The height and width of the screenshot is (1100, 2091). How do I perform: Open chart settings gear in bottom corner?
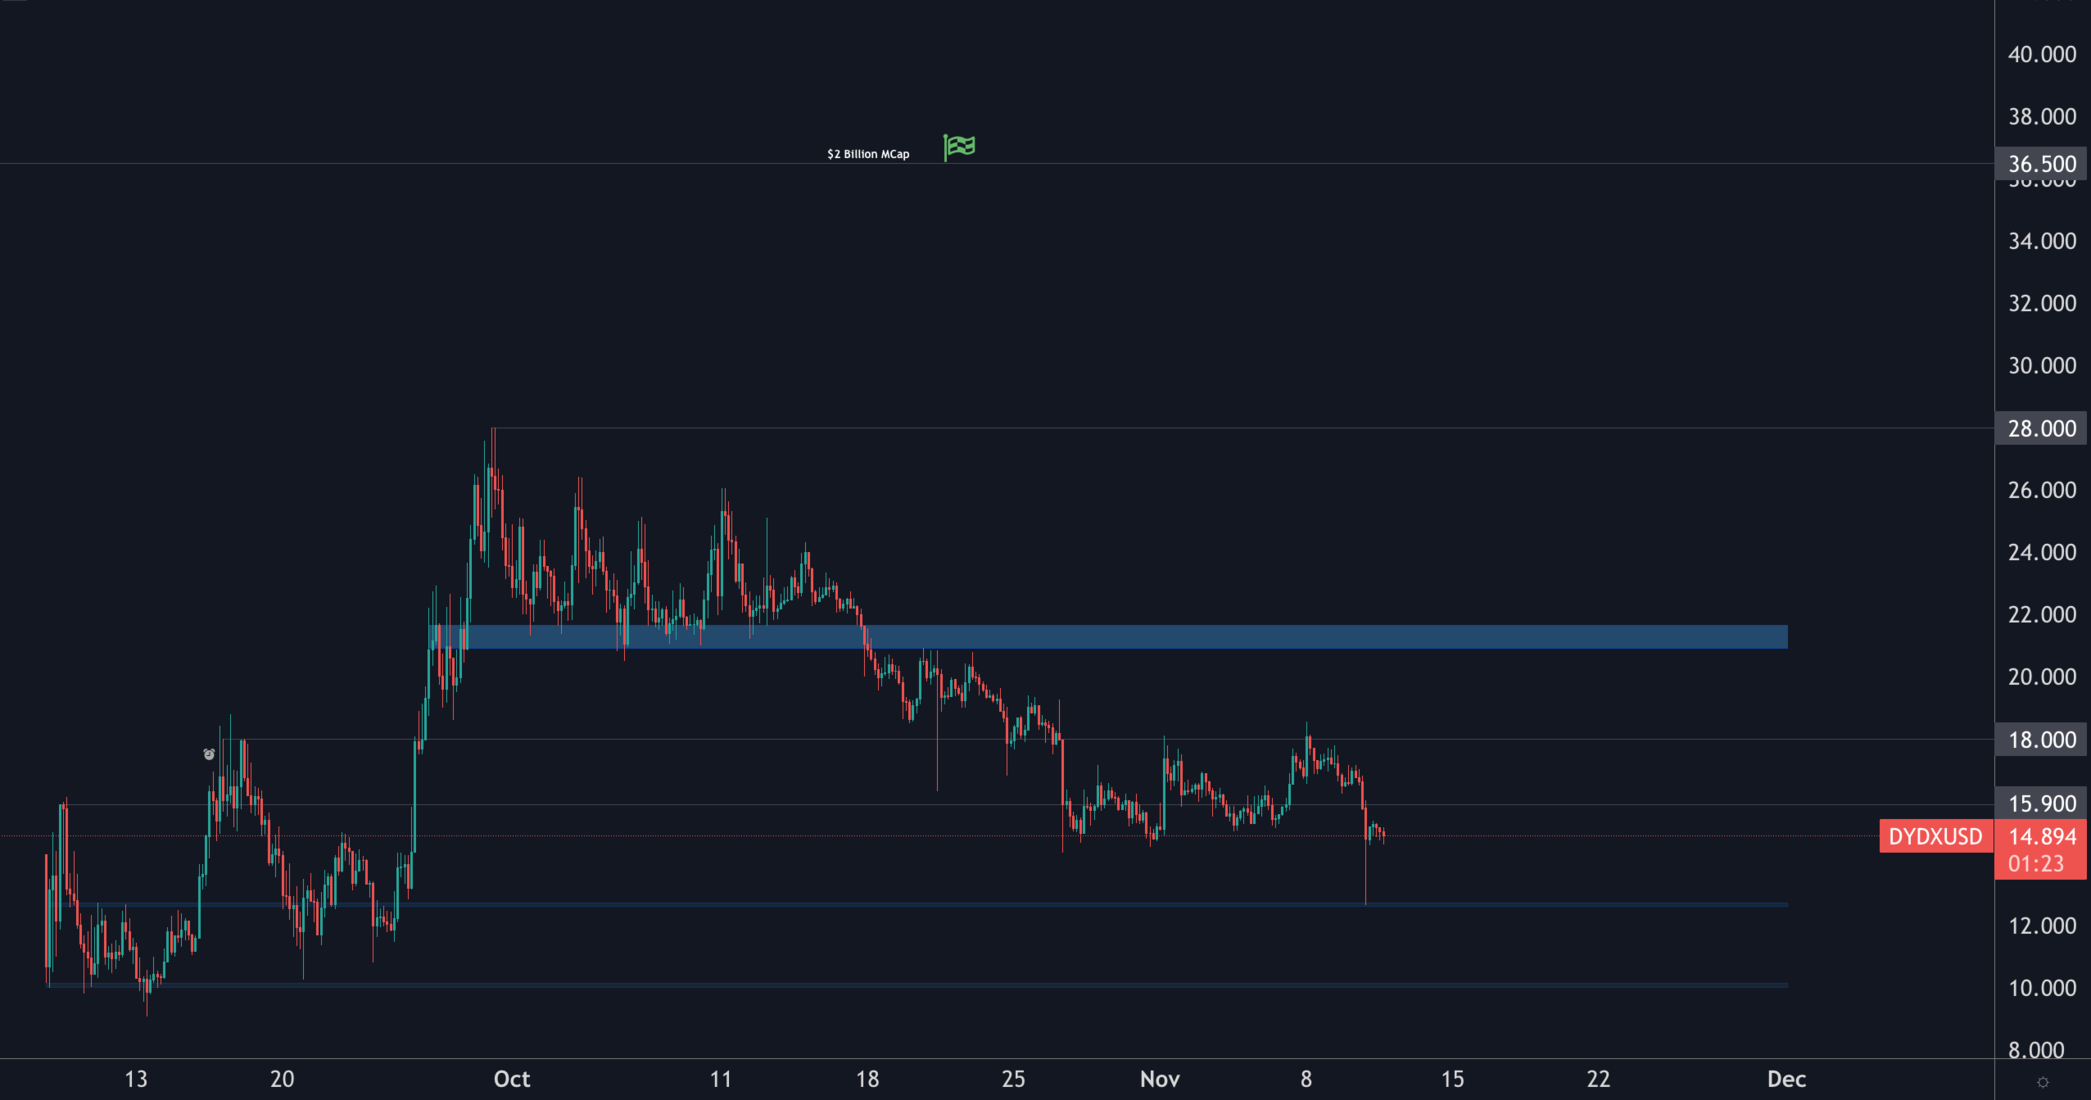2042,1082
